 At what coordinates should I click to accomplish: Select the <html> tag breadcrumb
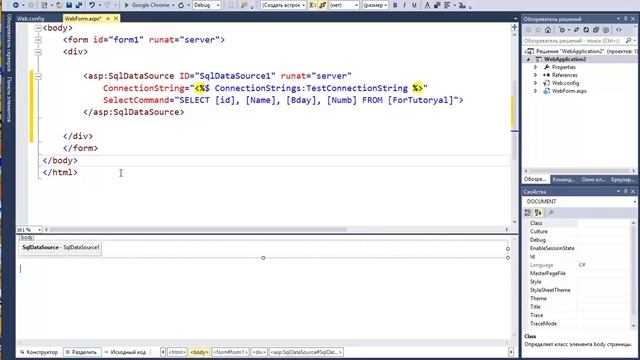pyautogui.click(x=177, y=352)
